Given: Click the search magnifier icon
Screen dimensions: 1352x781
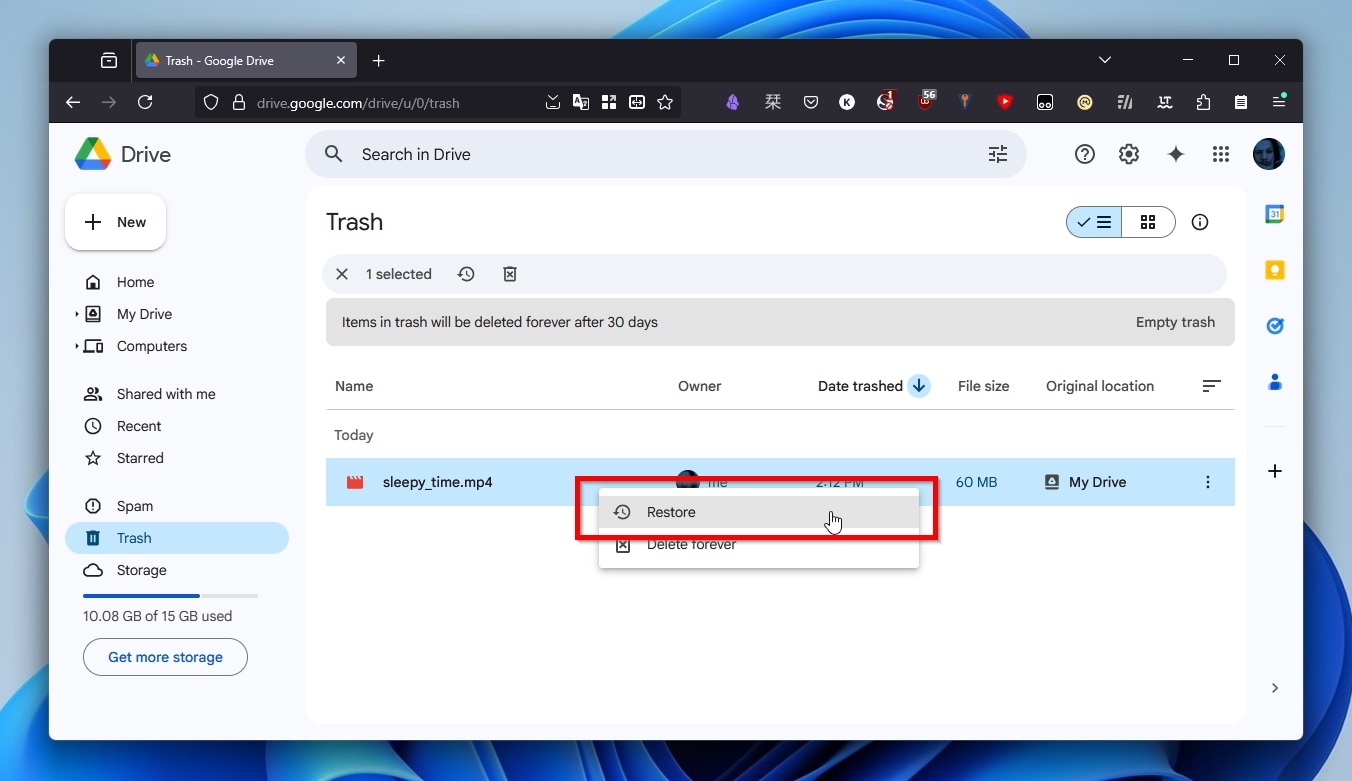Looking at the screenshot, I should [335, 154].
